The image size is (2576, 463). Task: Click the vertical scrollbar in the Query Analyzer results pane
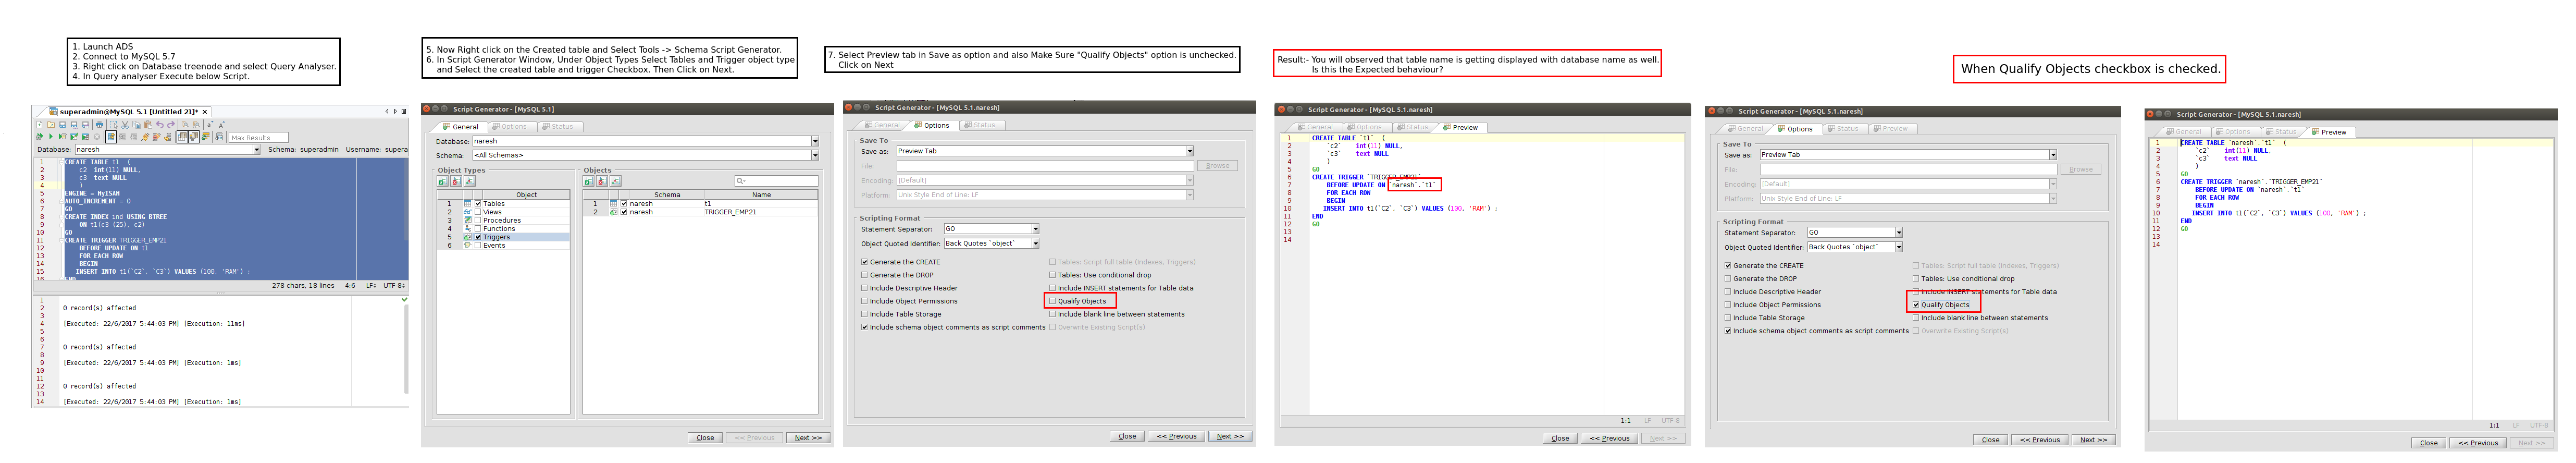(405, 350)
